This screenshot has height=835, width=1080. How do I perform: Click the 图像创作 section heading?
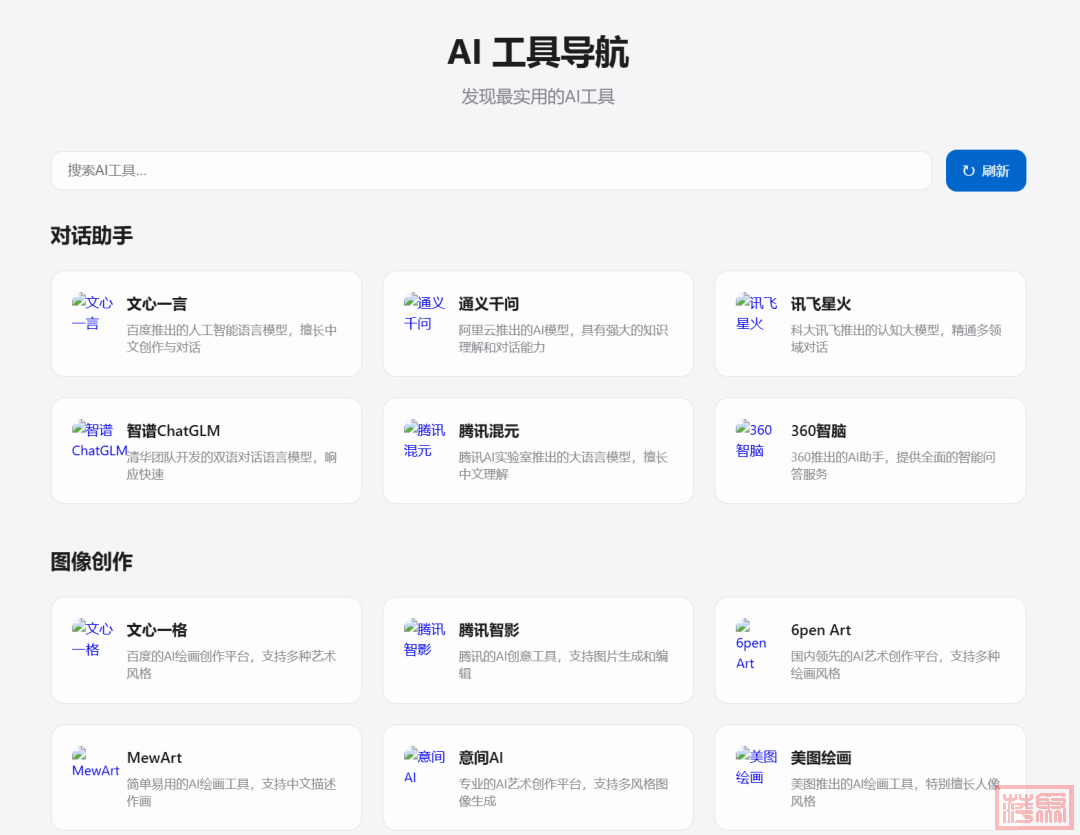[x=92, y=561]
